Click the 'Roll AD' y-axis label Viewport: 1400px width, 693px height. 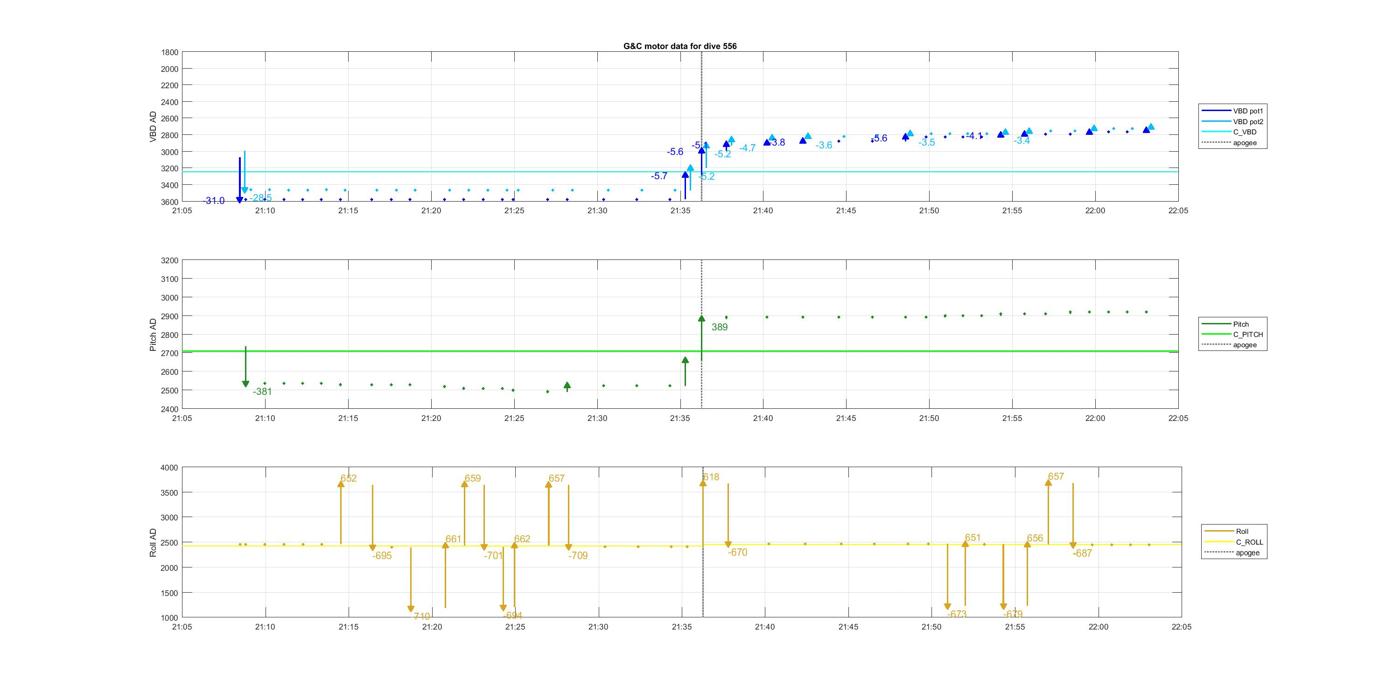[x=153, y=543]
